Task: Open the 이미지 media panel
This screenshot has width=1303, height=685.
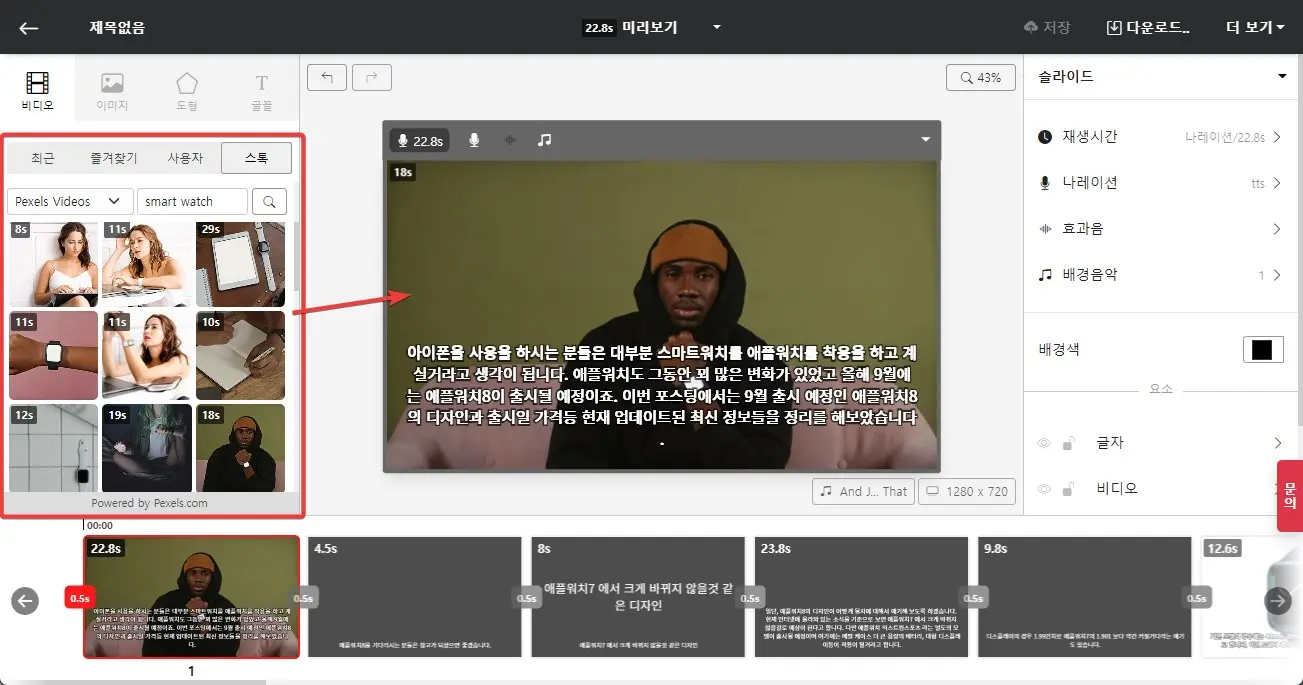Action: [x=112, y=91]
